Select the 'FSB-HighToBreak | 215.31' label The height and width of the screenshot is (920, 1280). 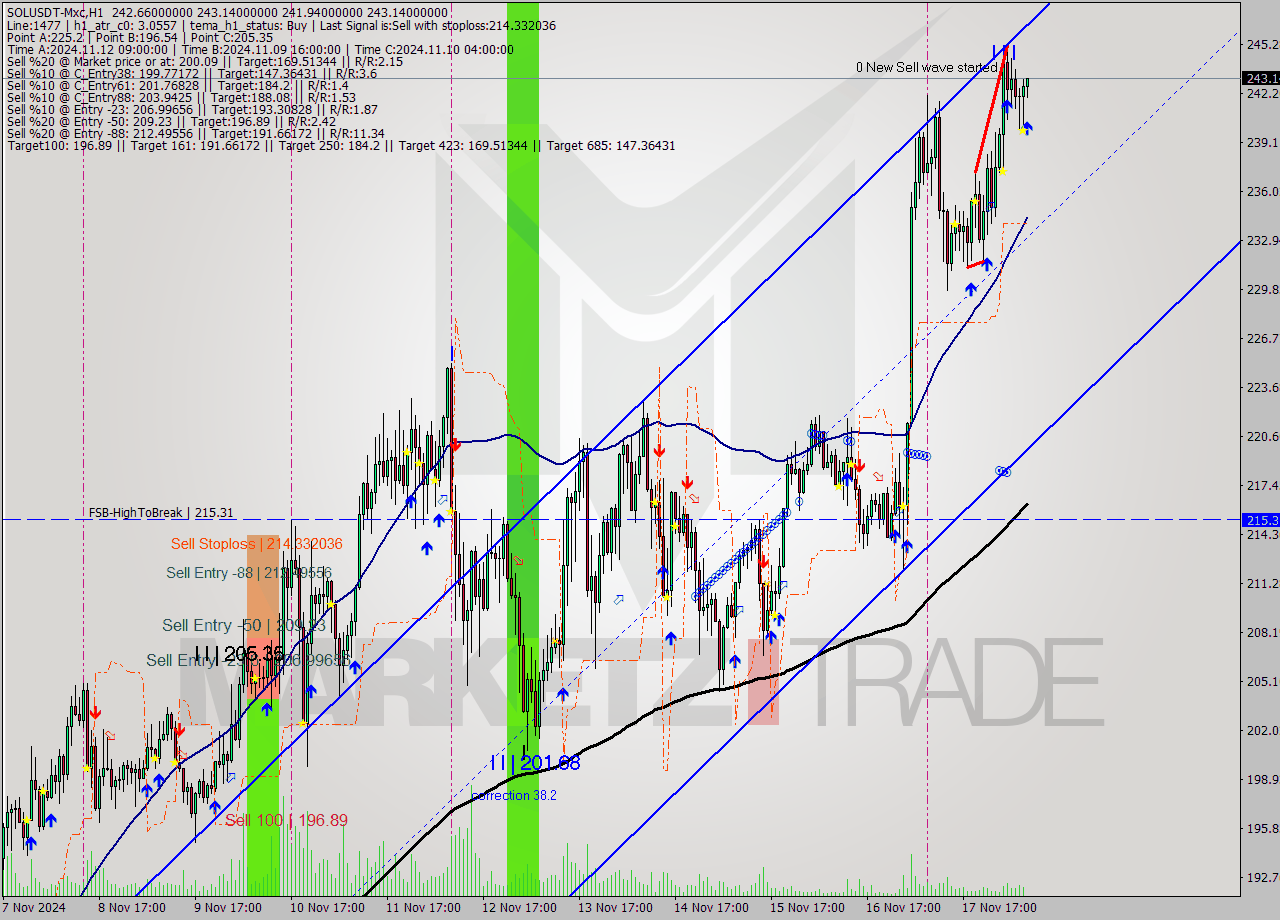pyautogui.click(x=161, y=513)
